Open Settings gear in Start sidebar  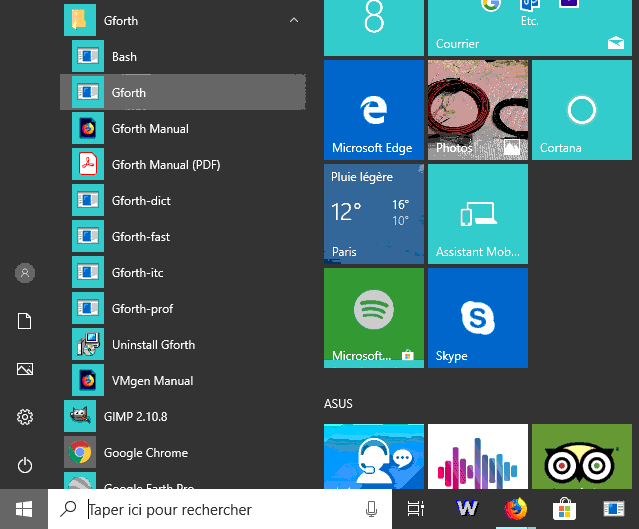25,417
